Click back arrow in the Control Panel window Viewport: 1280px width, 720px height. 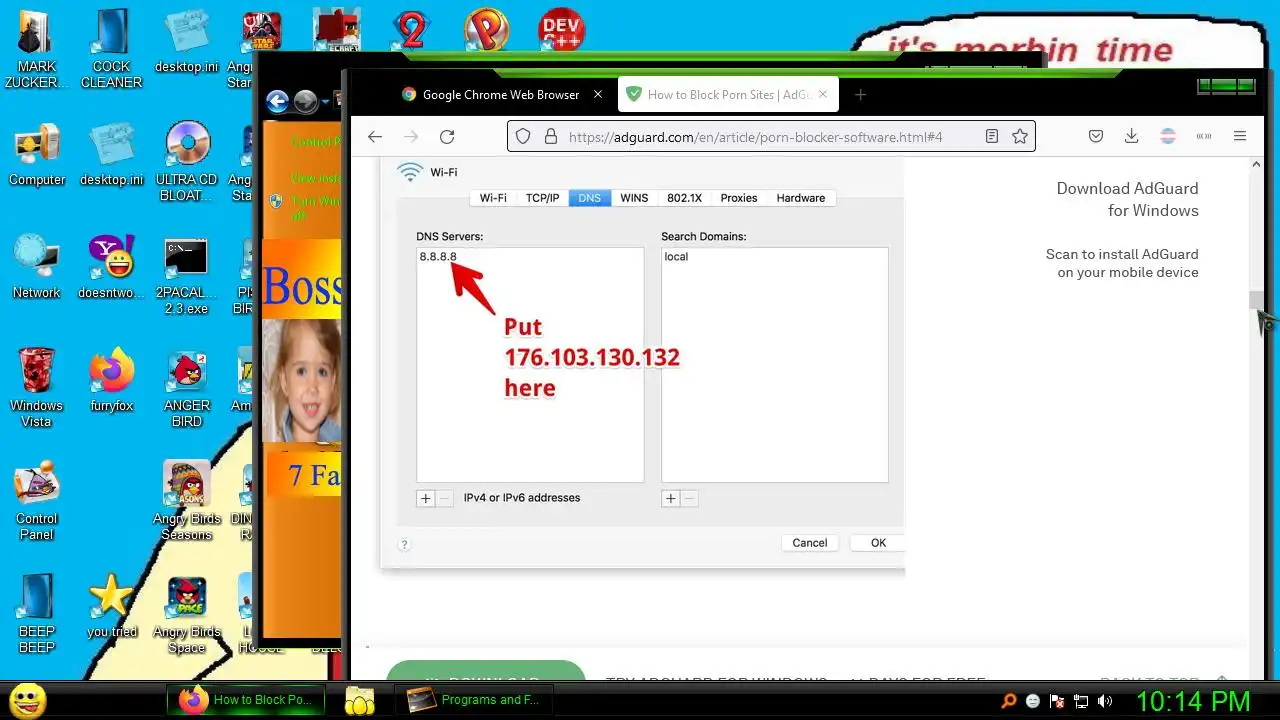pyautogui.click(x=278, y=101)
